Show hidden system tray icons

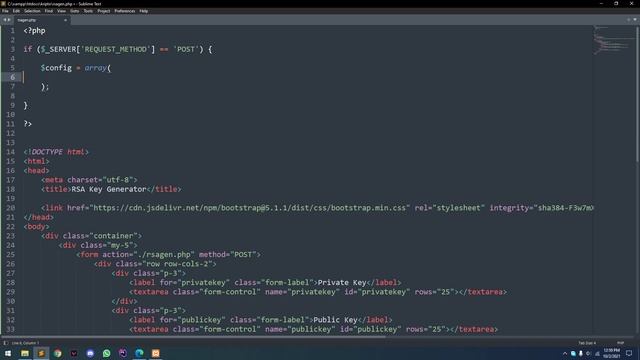tap(565, 353)
